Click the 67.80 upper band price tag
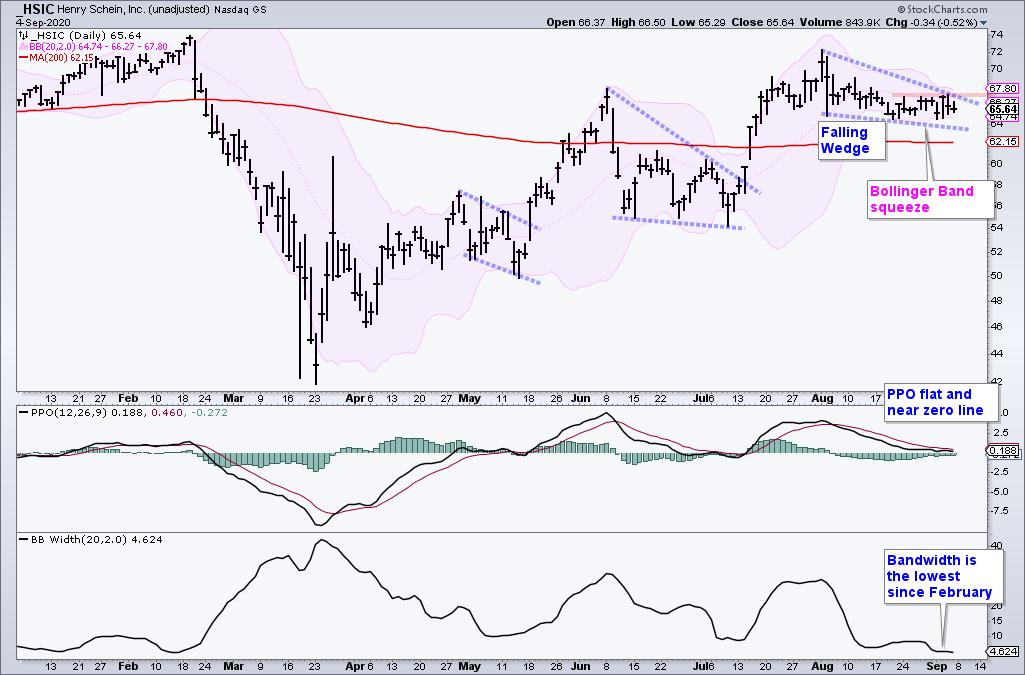The image size is (1025, 675). point(1002,88)
